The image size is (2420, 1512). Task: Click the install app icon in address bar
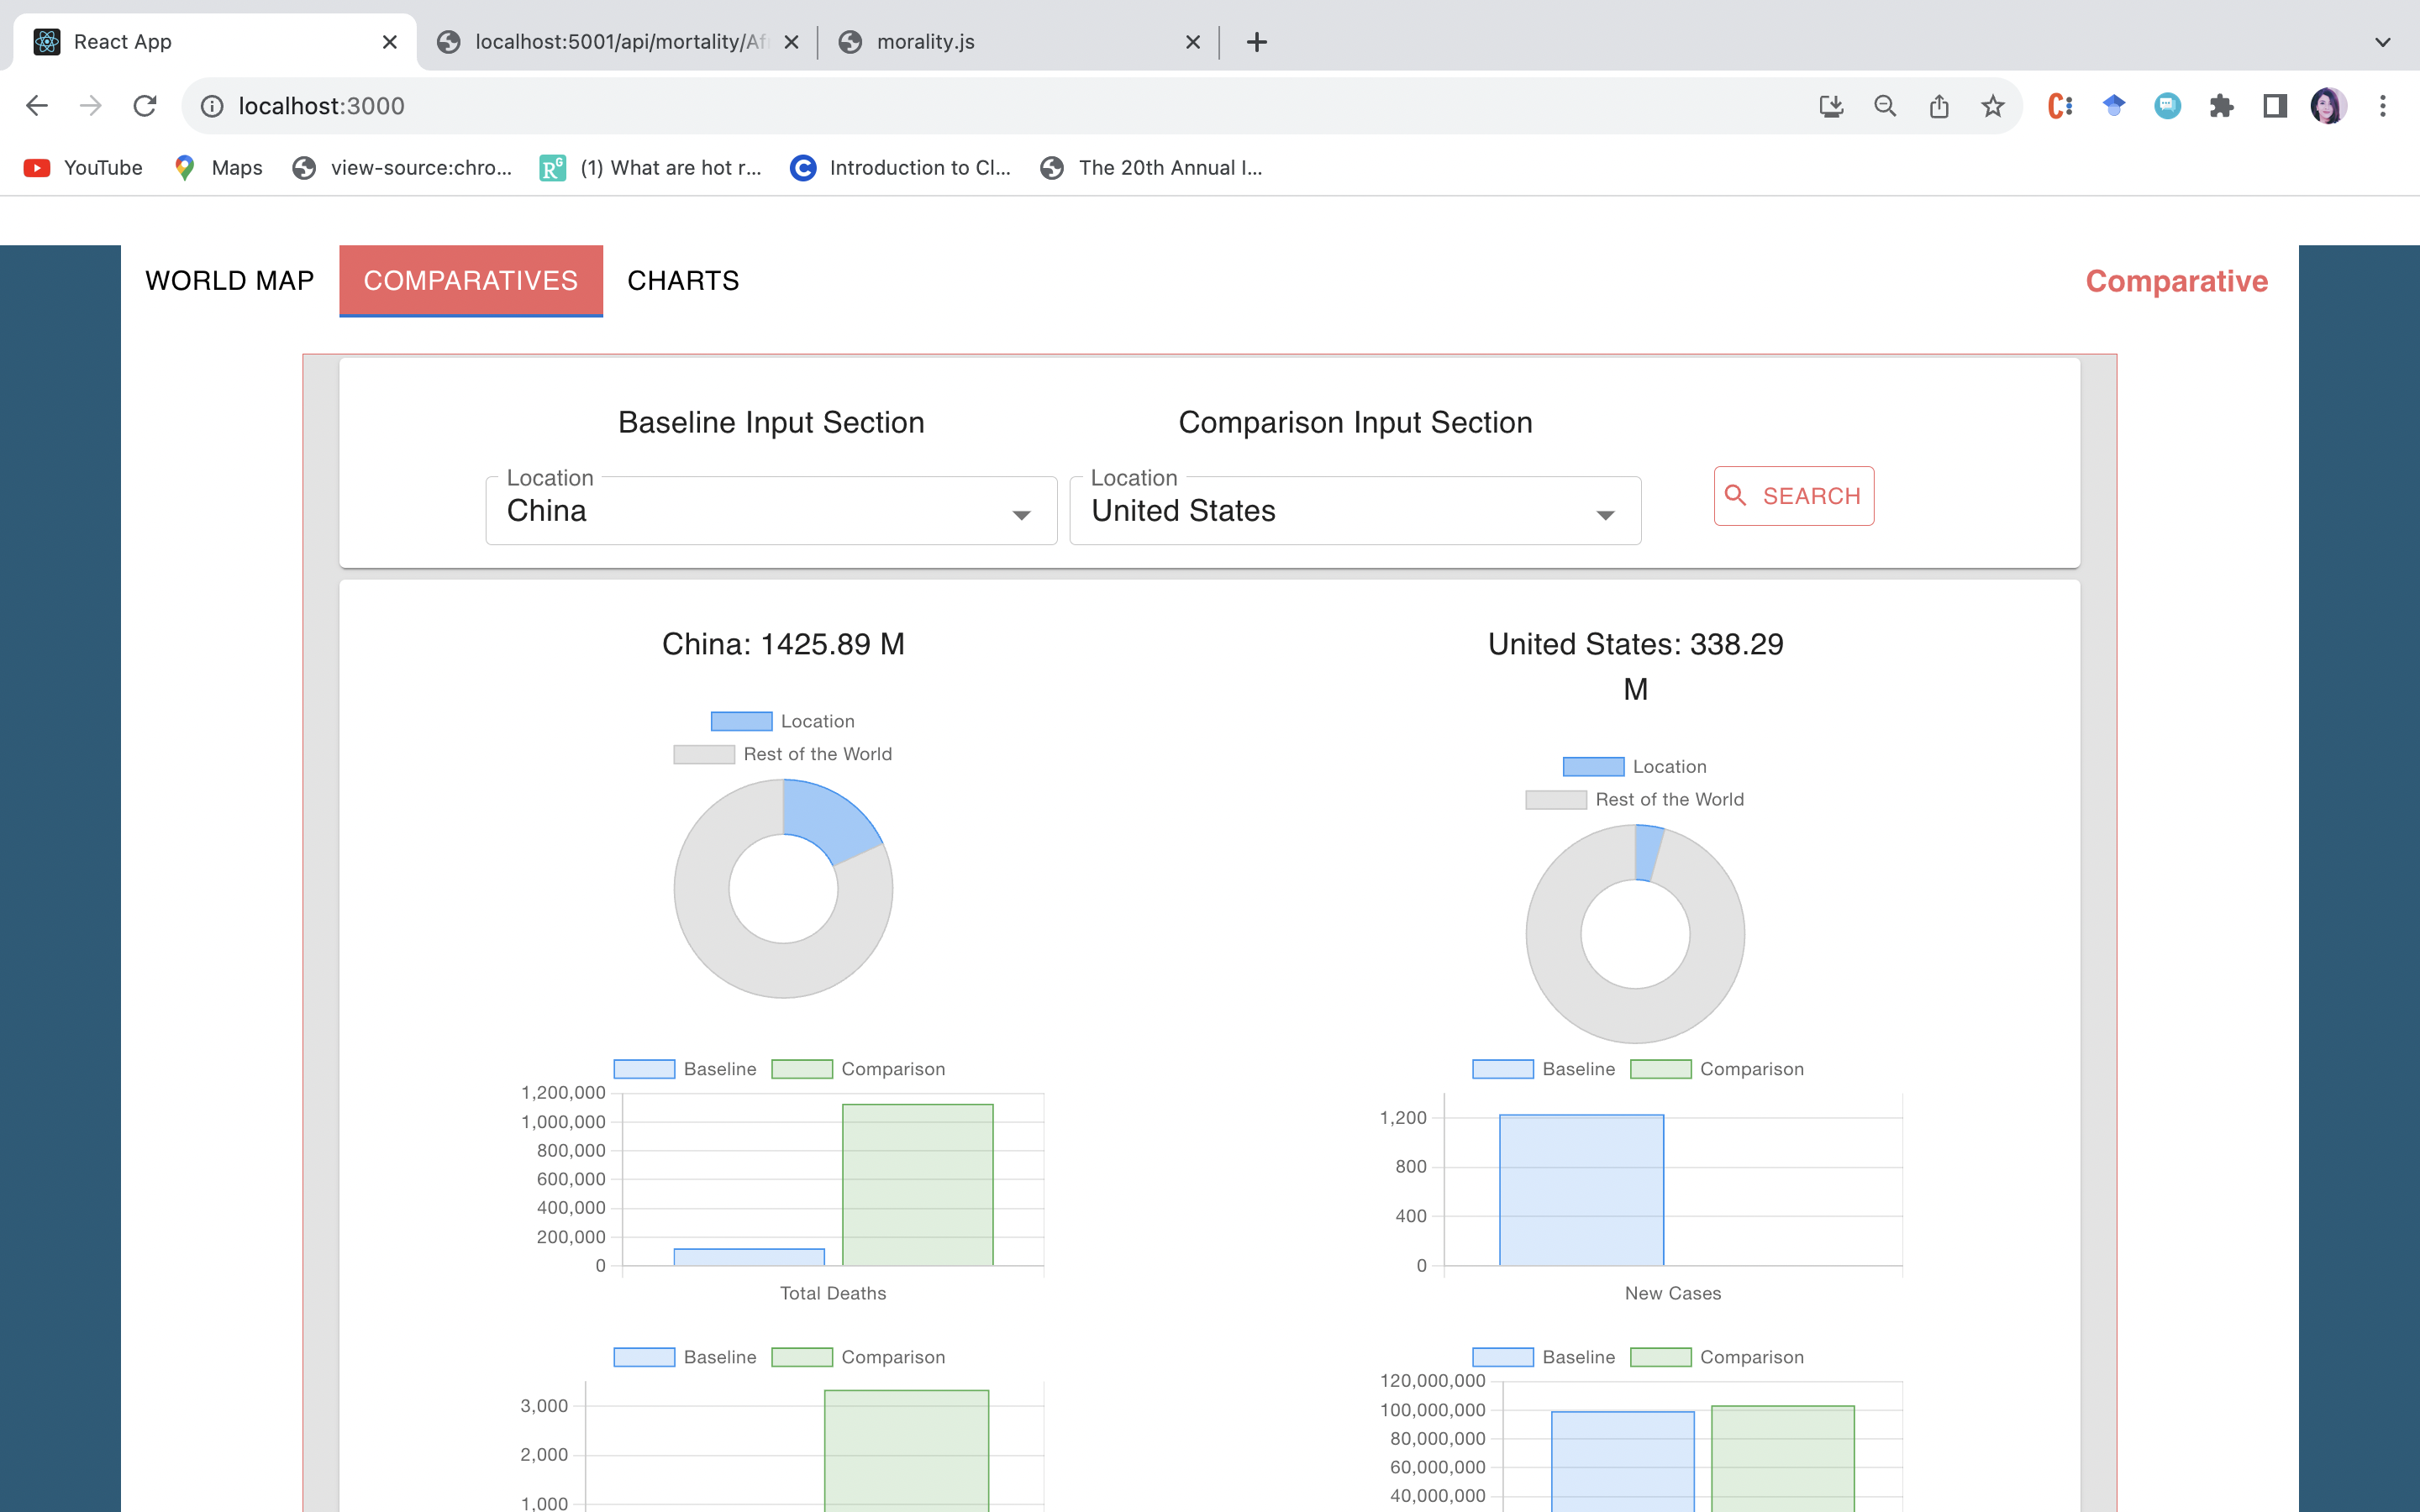[1830, 106]
